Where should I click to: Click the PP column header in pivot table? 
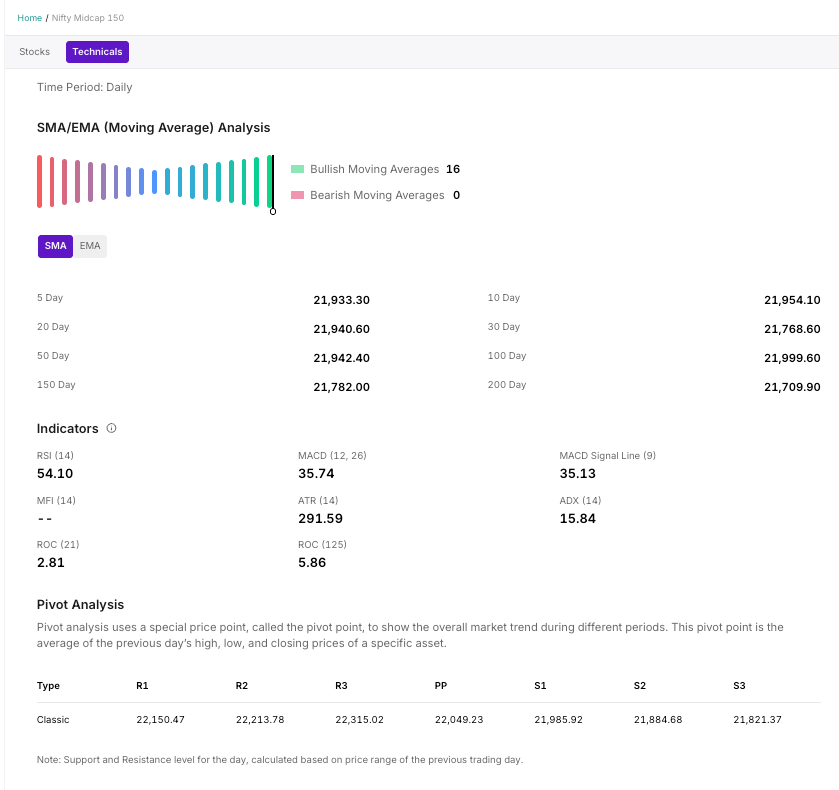pos(441,686)
